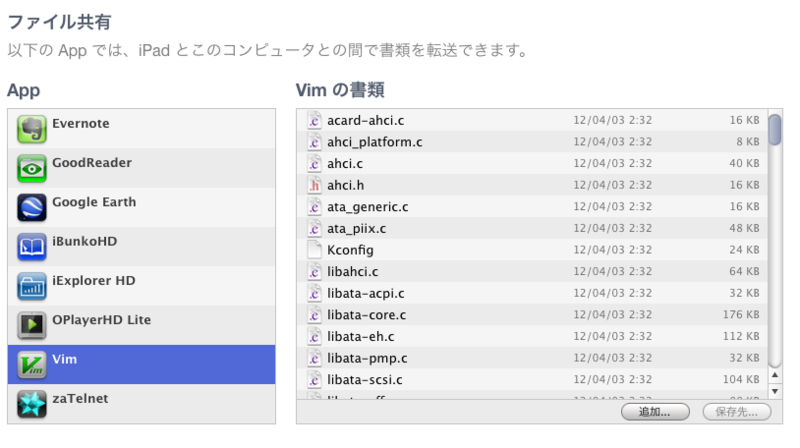The height and width of the screenshot is (448, 800).
Task: Click the file icon of libahci.c
Action: [314, 271]
